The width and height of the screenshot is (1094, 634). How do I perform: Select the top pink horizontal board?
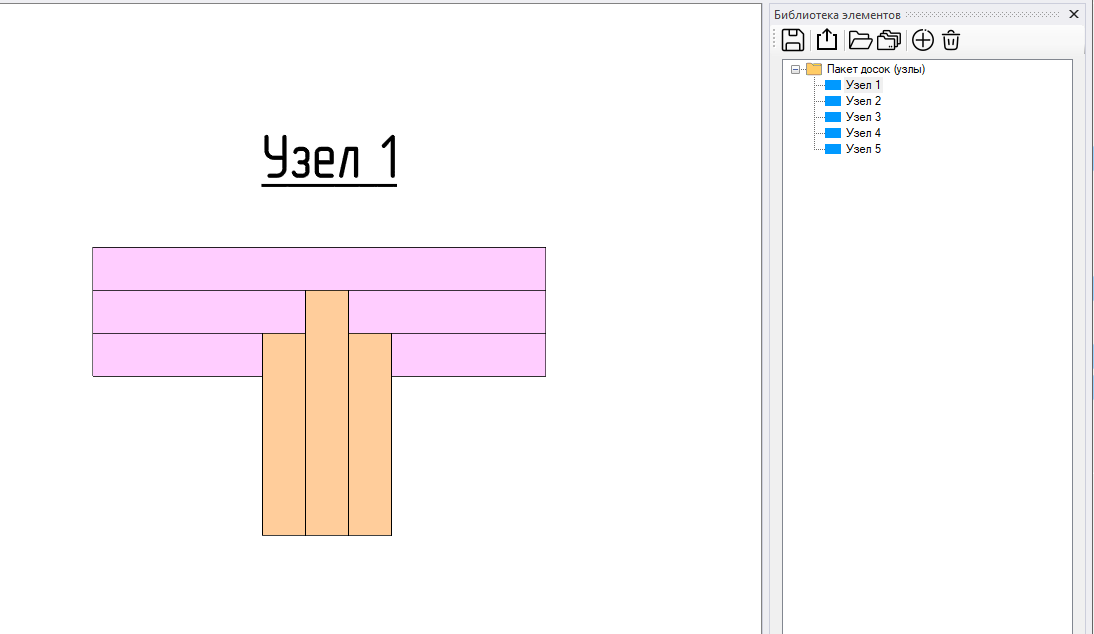pyautogui.click(x=318, y=268)
